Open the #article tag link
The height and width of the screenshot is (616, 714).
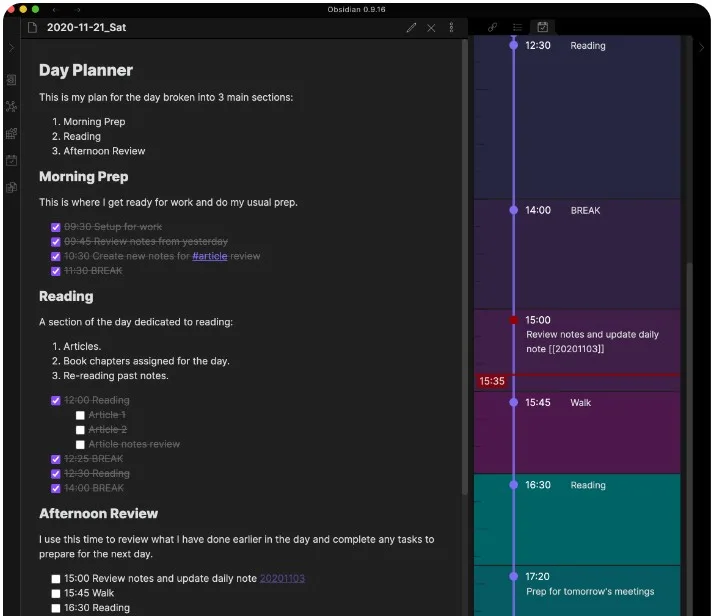point(209,256)
